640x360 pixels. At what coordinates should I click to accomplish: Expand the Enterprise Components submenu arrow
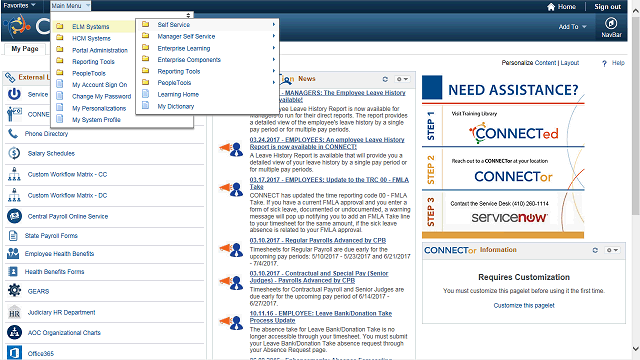274,59
